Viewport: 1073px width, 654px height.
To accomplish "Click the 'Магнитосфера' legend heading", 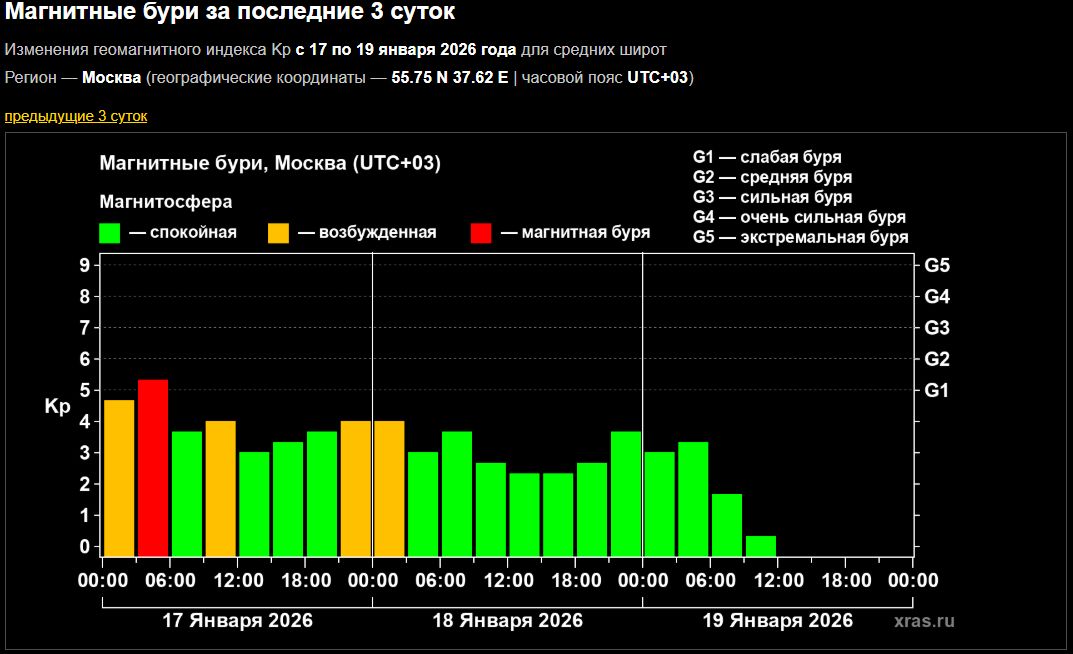I will [x=166, y=202].
